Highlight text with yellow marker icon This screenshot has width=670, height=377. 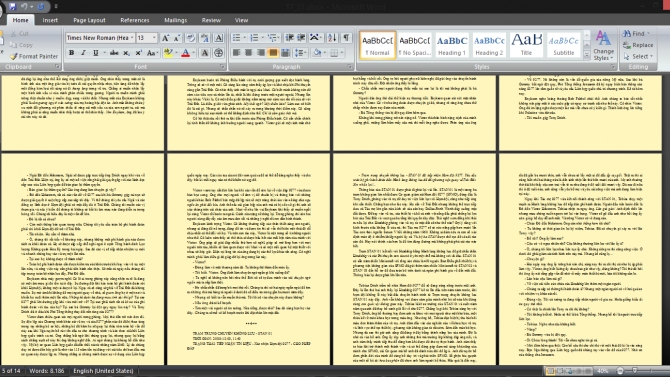(x=168, y=53)
